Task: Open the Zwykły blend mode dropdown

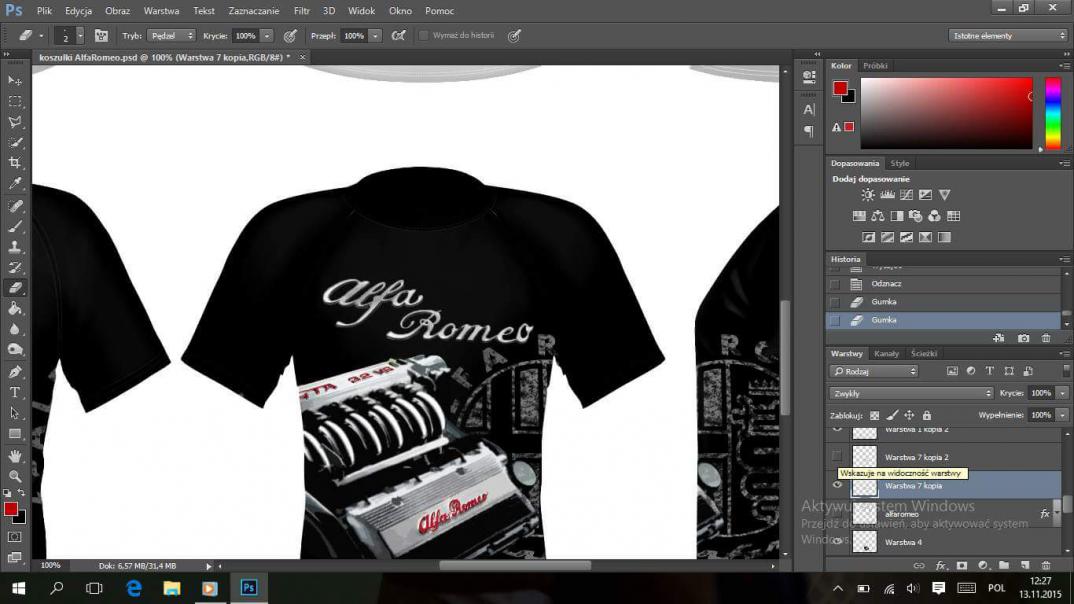Action: click(x=911, y=393)
